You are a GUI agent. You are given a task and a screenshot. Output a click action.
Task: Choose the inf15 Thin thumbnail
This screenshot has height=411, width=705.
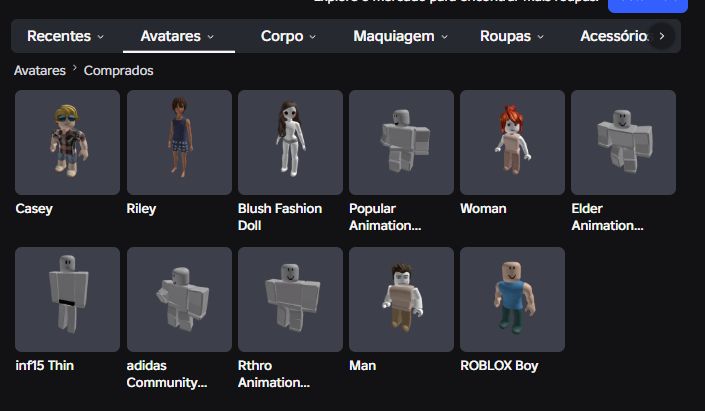(67, 299)
